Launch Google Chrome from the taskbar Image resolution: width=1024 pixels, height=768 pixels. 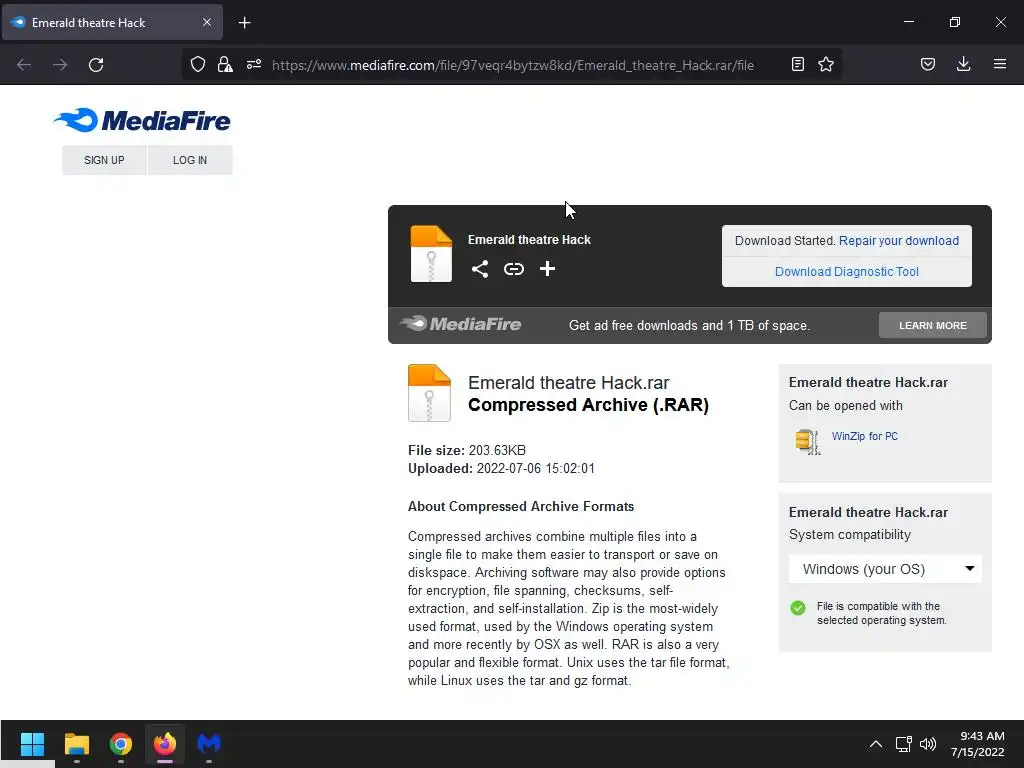[x=121, y=744]
